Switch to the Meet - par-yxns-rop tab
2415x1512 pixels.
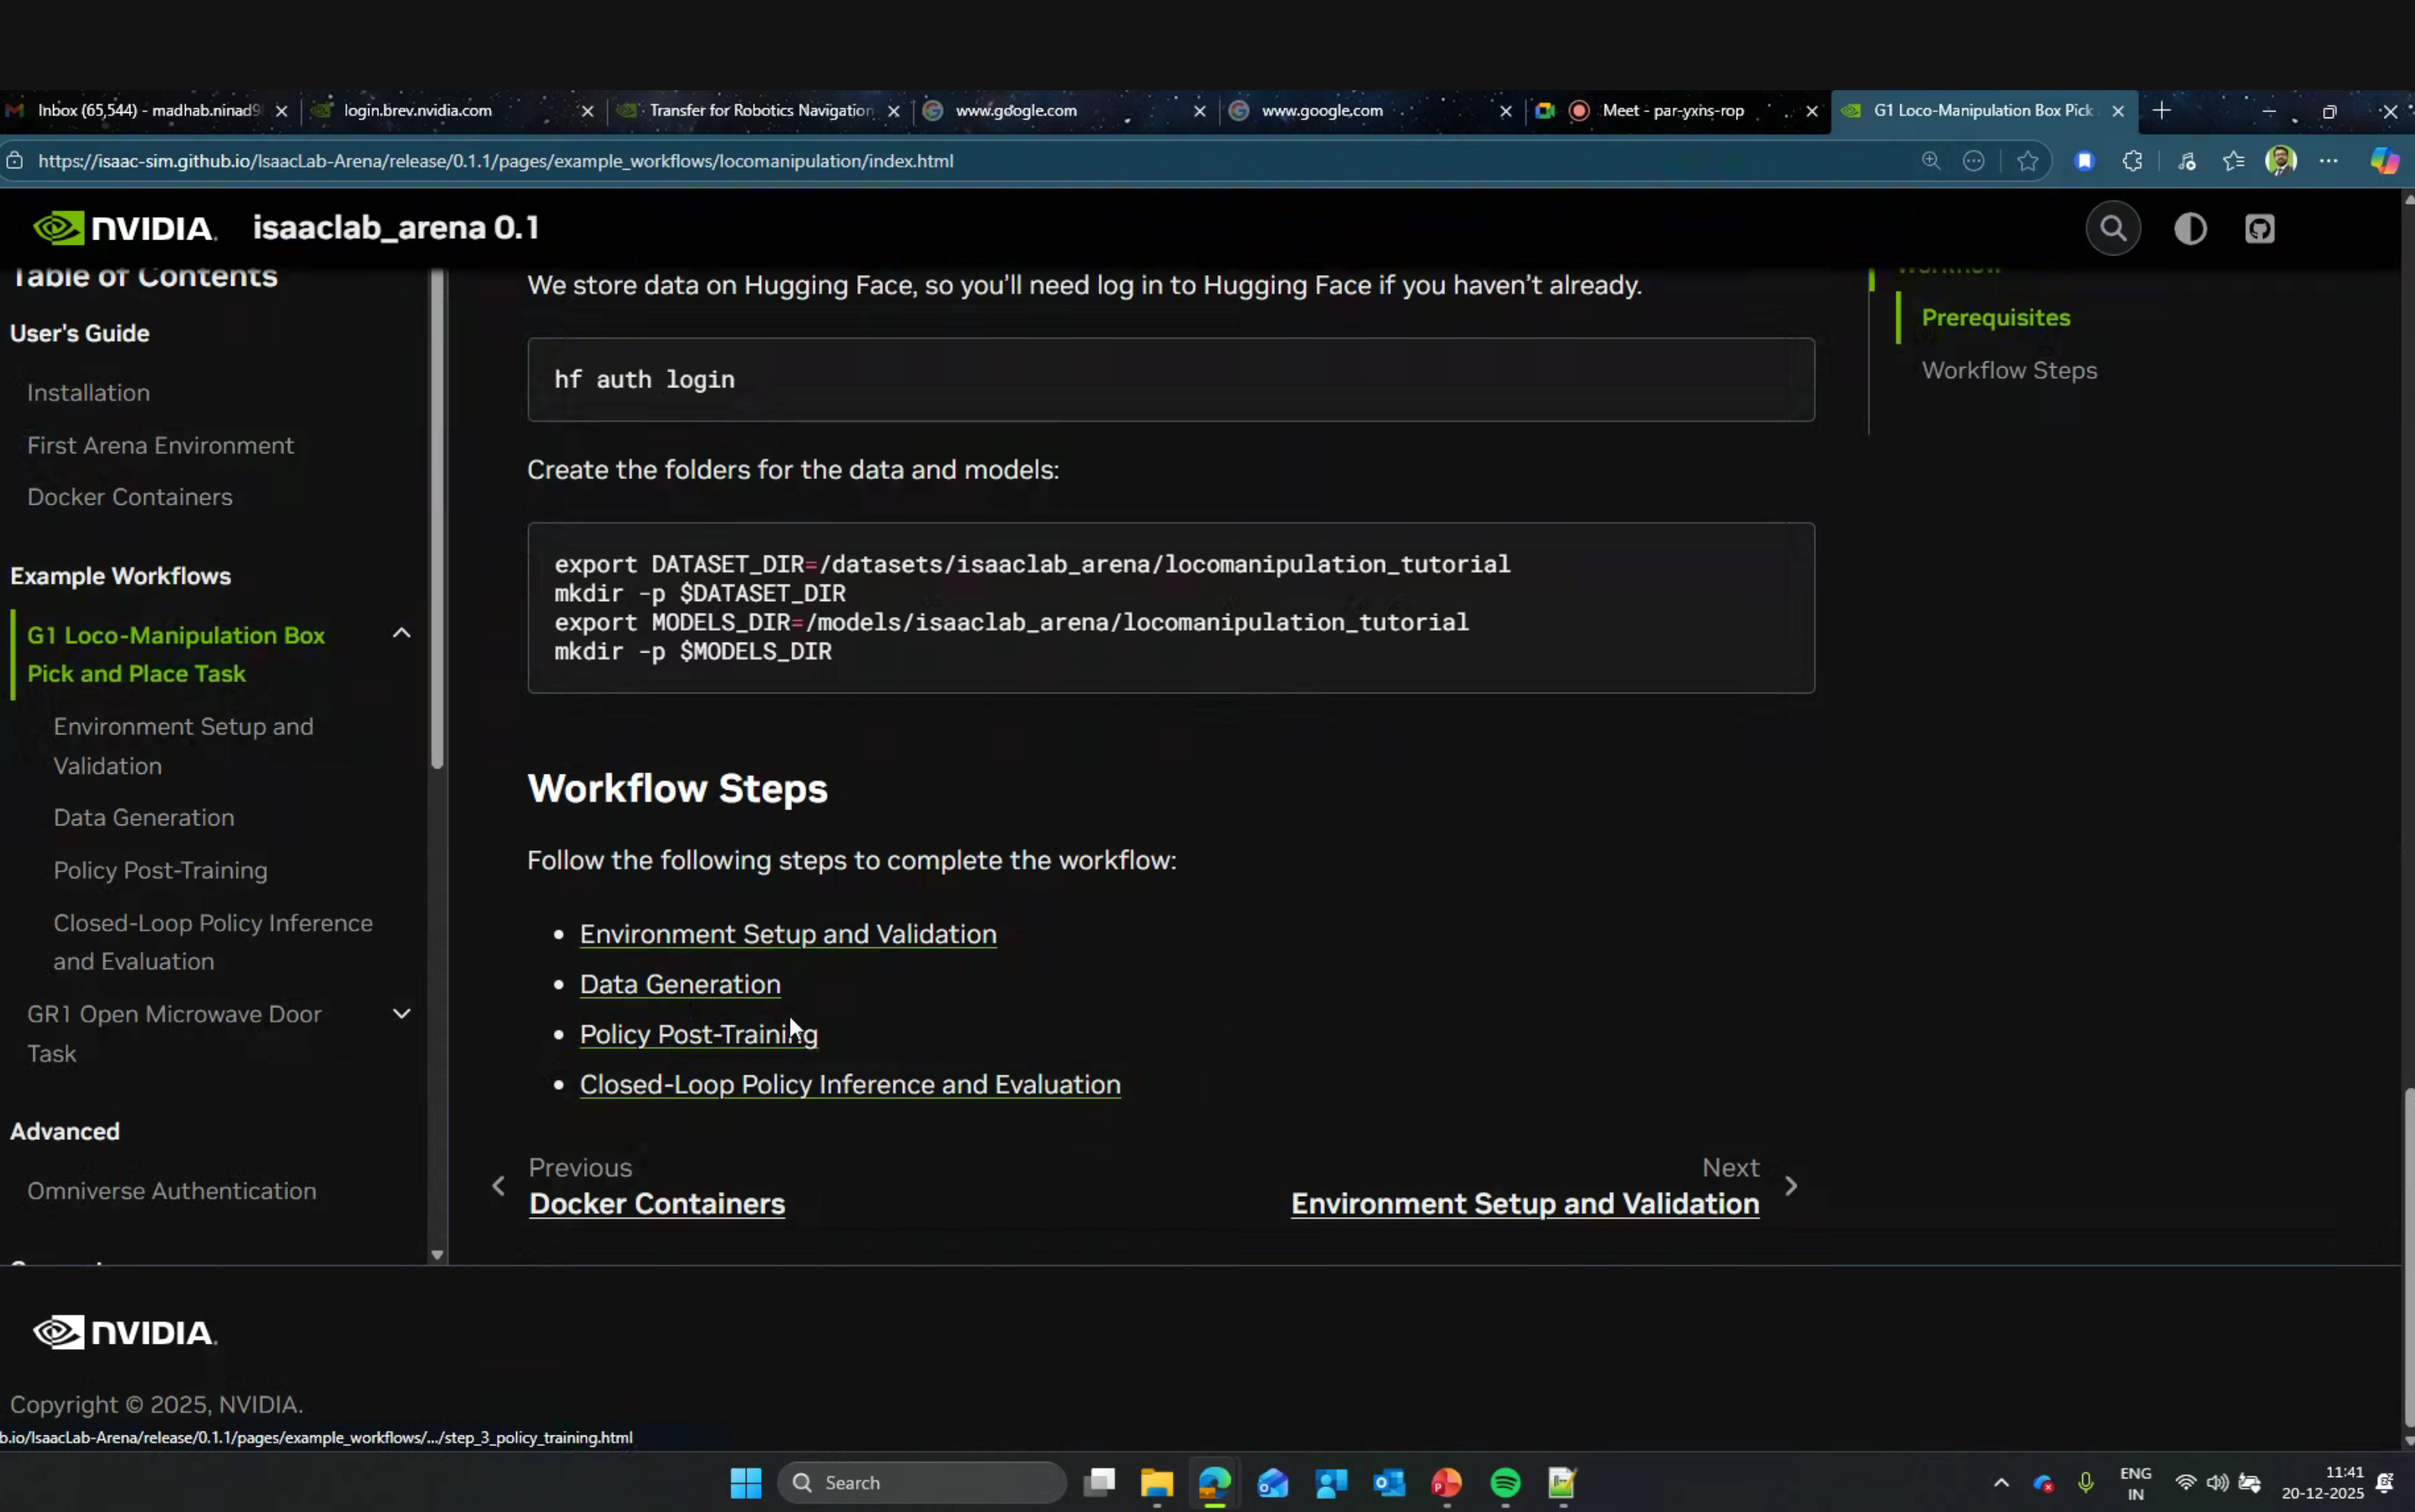pos(1675,111)
